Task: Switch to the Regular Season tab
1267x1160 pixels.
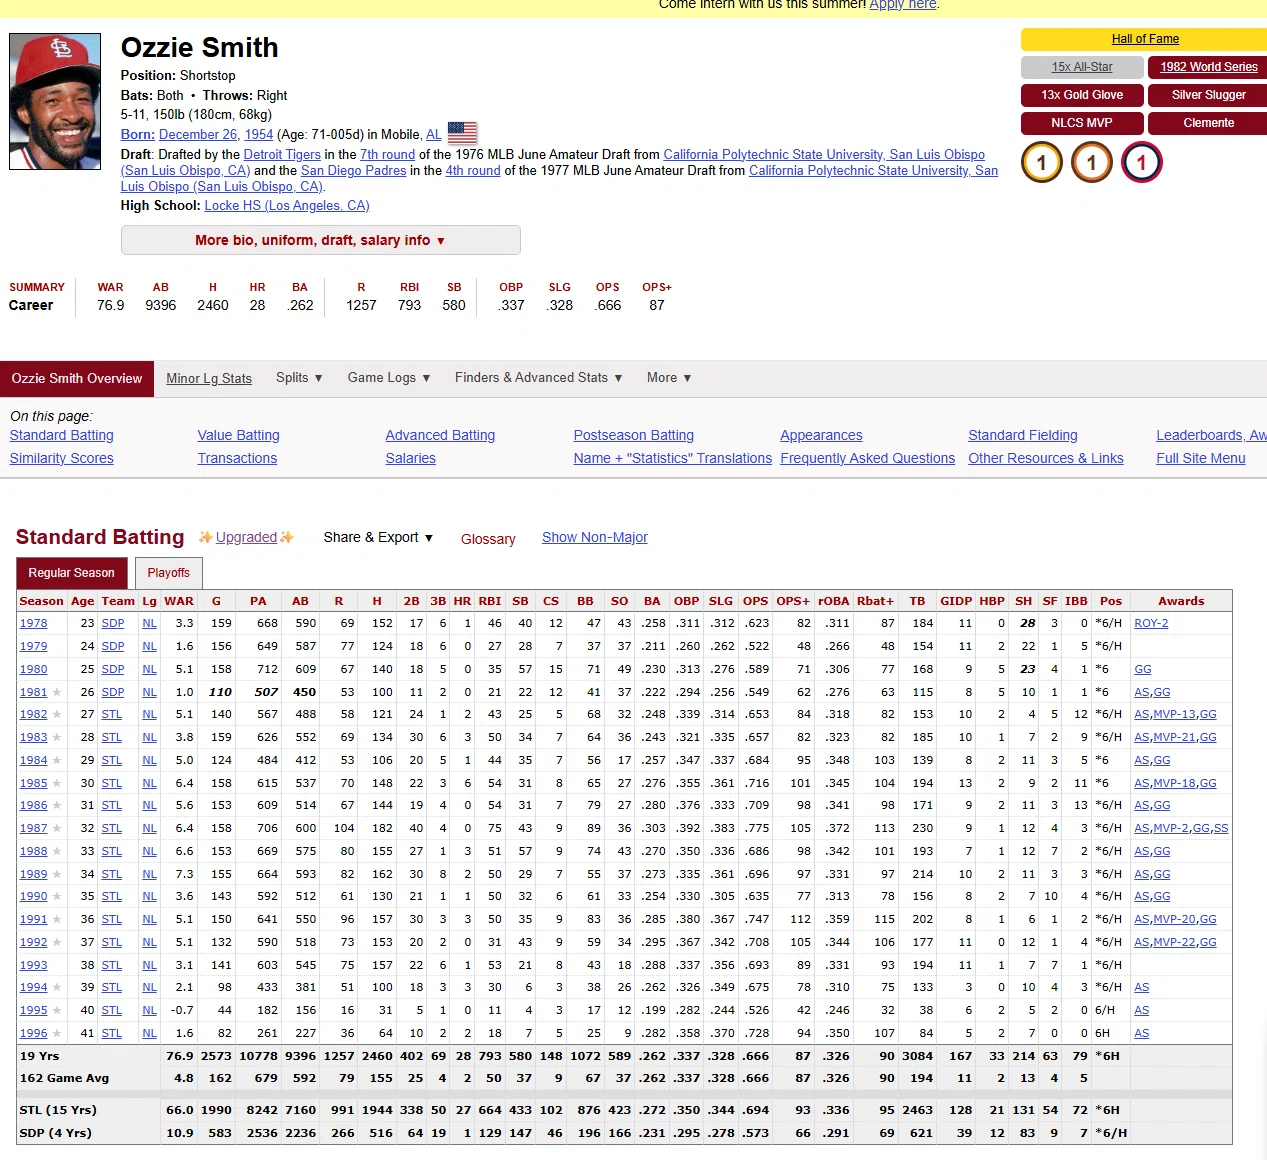Action: click(x=71, y=573)
